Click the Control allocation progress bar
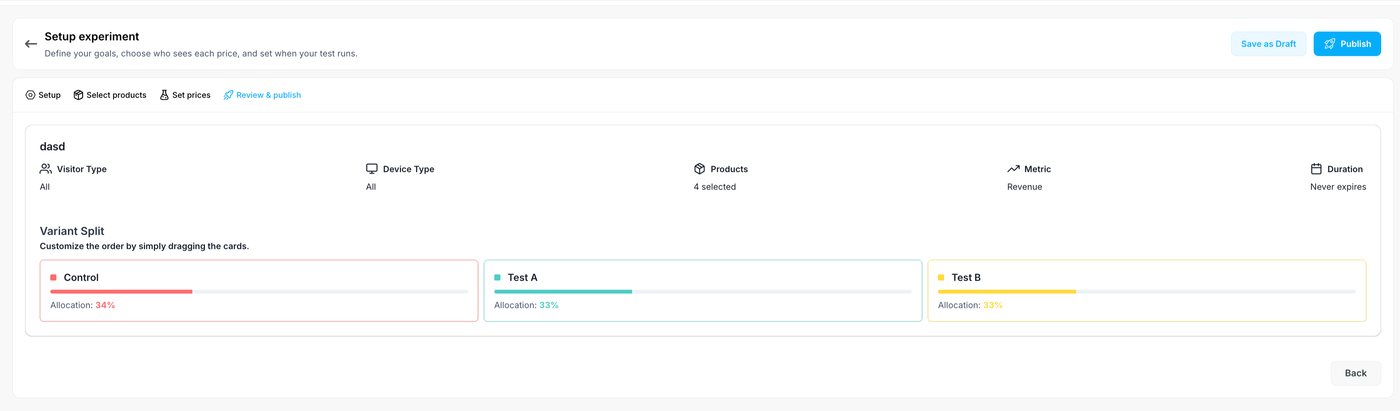Viewport: 1400px width, 411px height. (259, 291)
